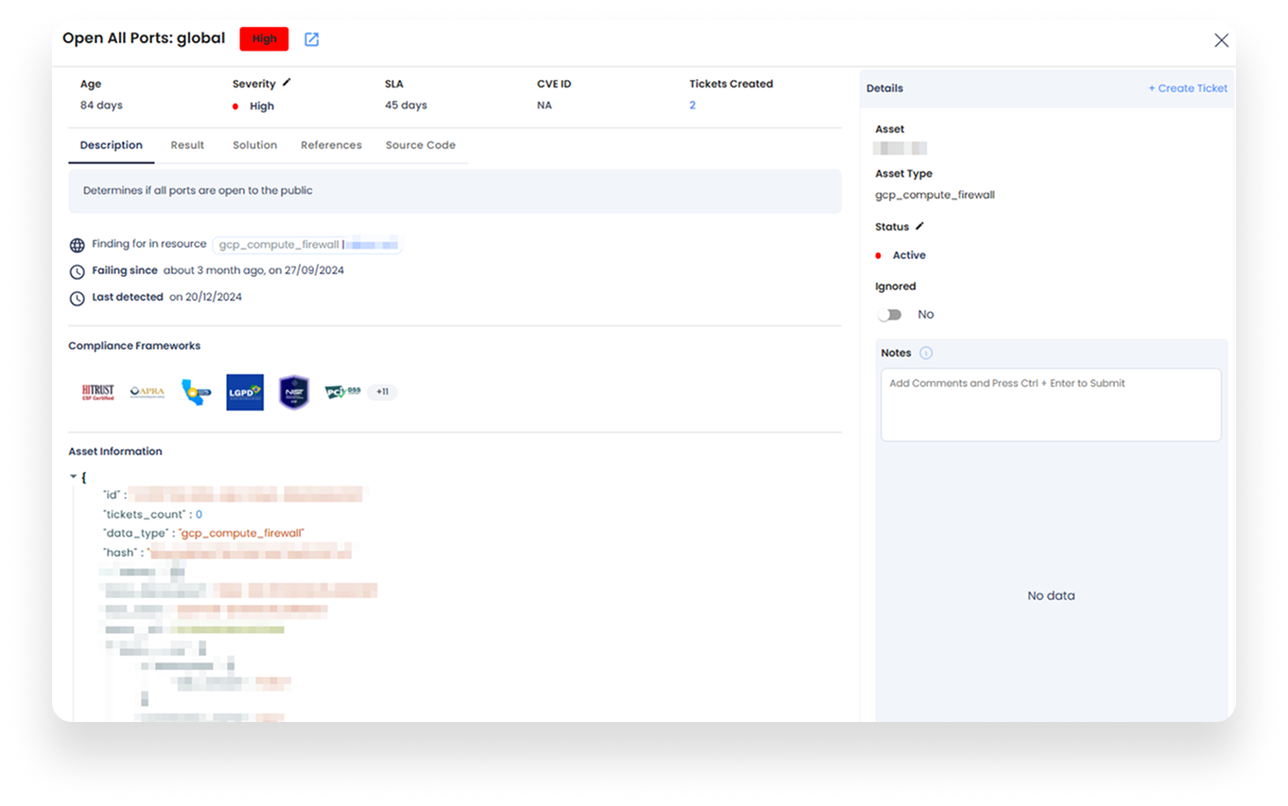
Task: Open the Tickets Created count 2
Action: point(692,105)
